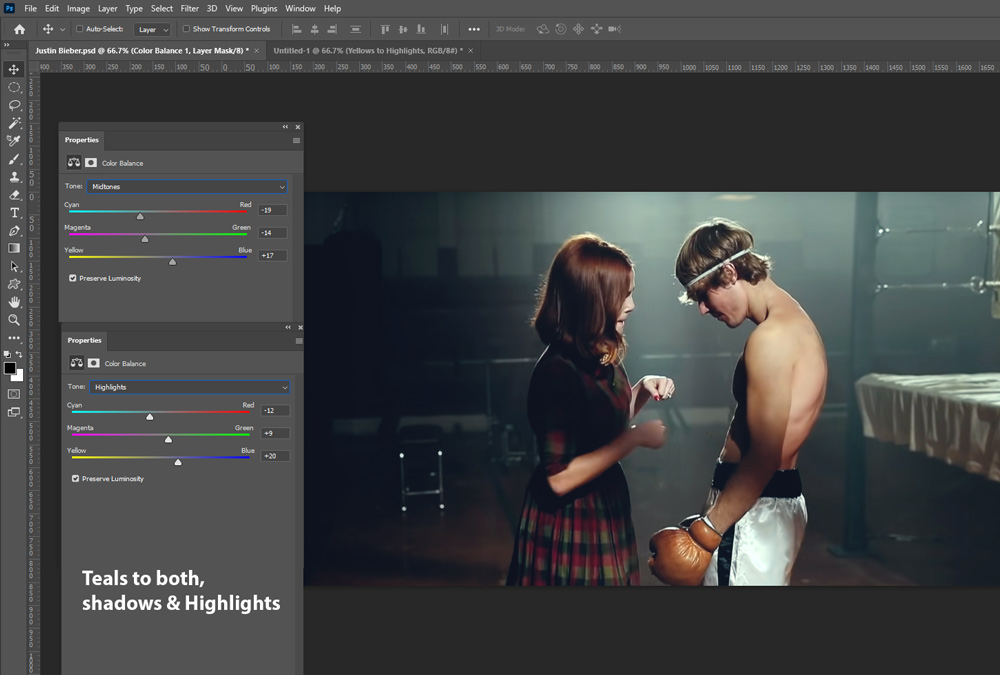
Task: Open the lower Properties panel flyout menu
Action: click(x=298, y=341)
